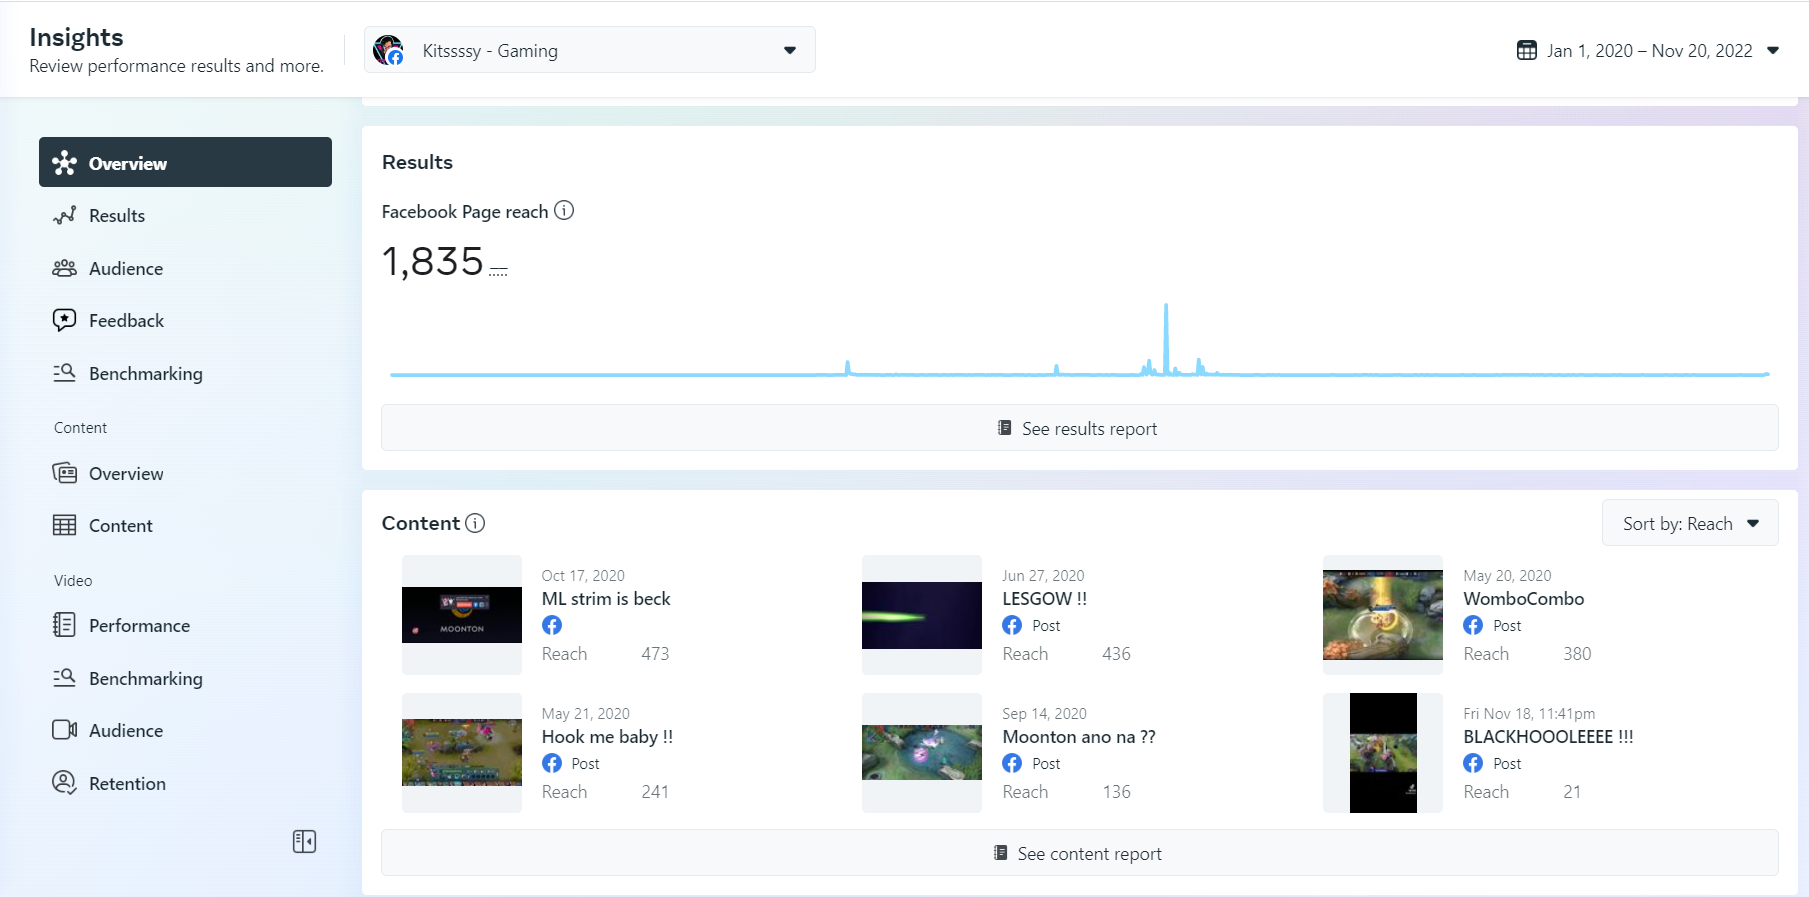This screenshot has width=1809, height=897.
Task: Click the Overview flower icon in sidebar
Action: pyautogui.click(x=65, y=163)
